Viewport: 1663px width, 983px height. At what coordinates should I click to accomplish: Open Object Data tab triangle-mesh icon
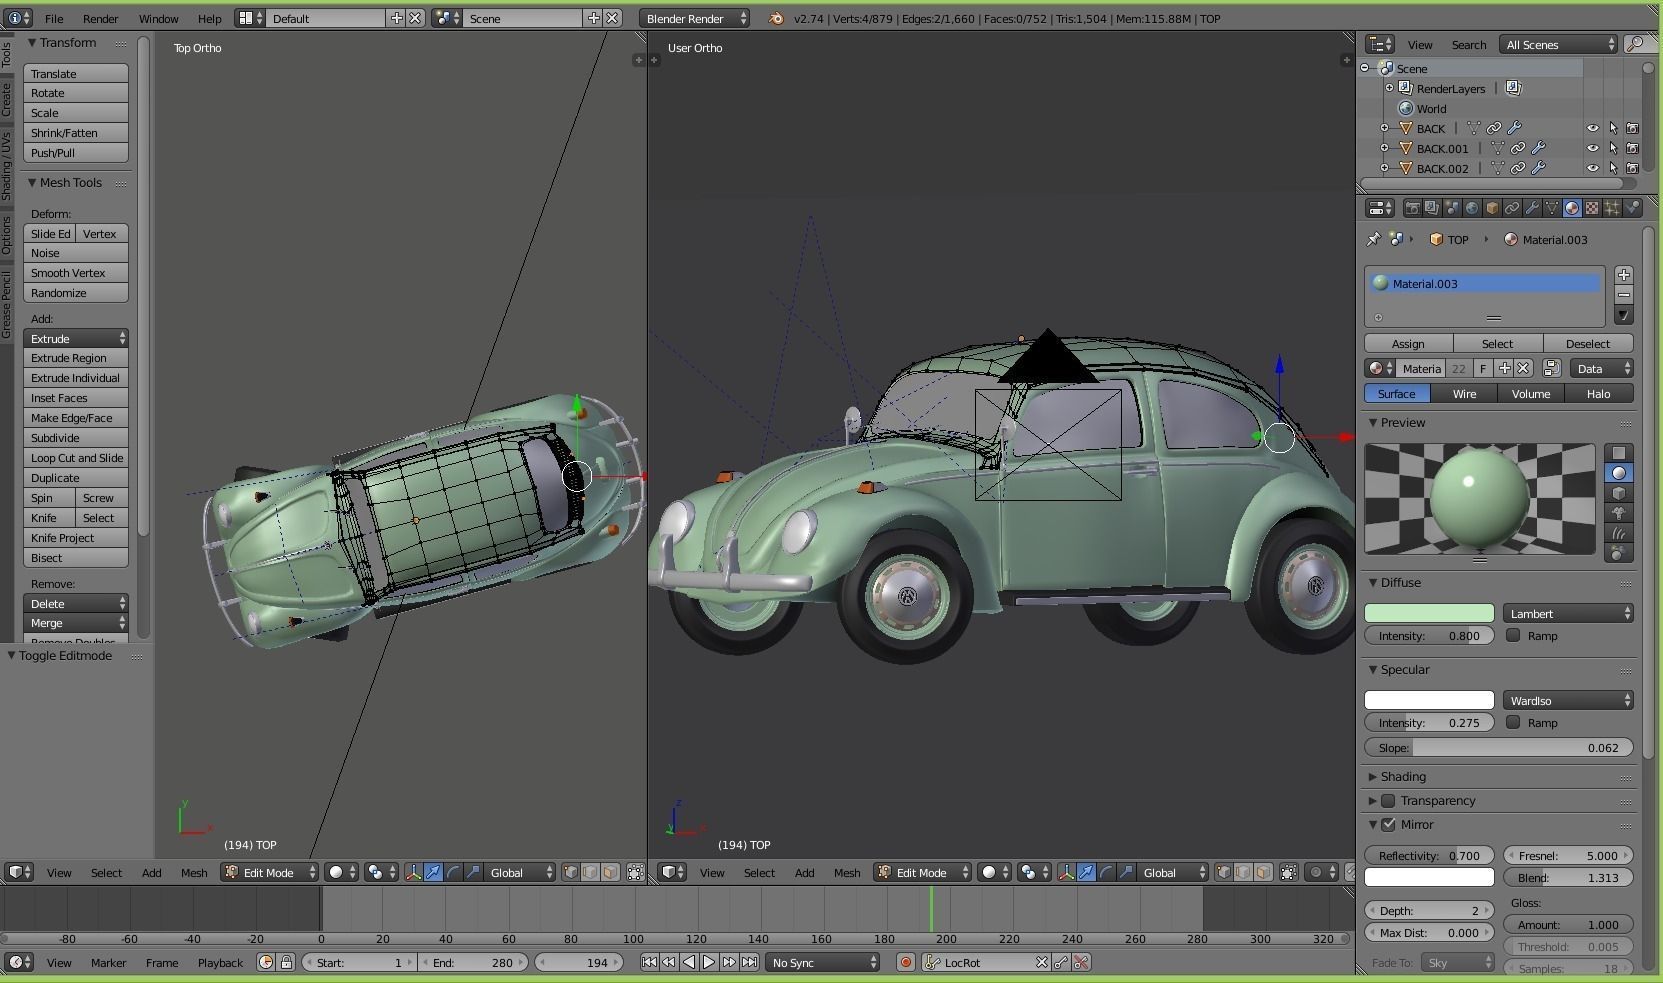[x=1552, y=208]
